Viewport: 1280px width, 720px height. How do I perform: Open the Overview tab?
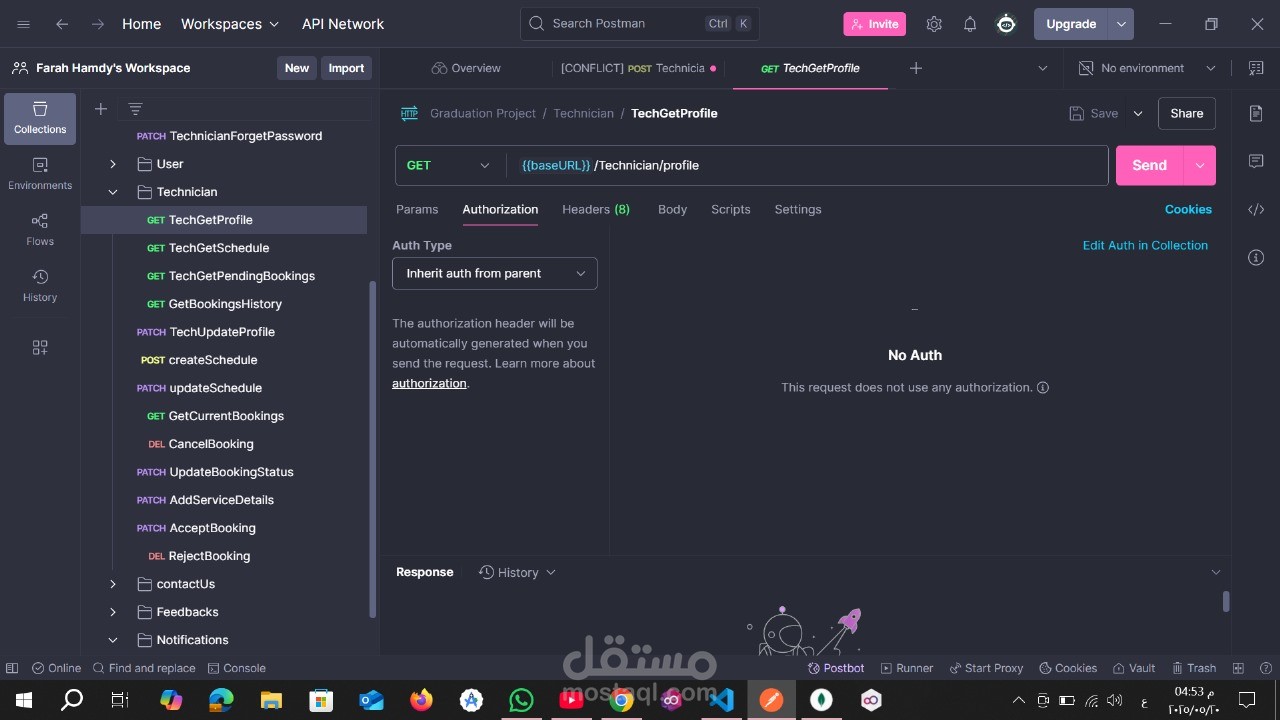point(466,68)
